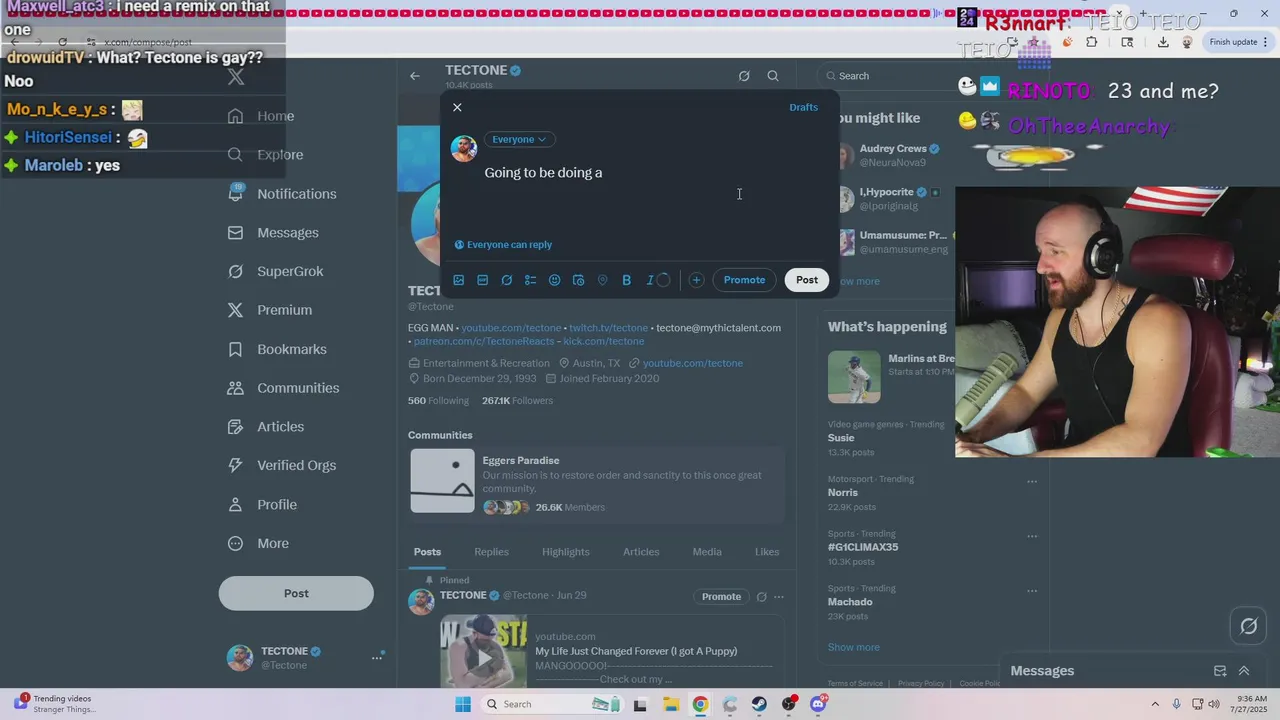Open Profile in sidebar
1280x720 pixels.
(262, 505)
